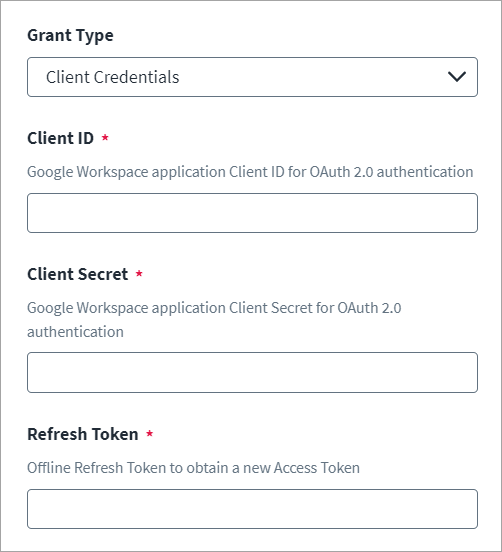This screenshot has height=552, width=502.
Task: Focus the Client ID input field
Action: tap(252, 213)
